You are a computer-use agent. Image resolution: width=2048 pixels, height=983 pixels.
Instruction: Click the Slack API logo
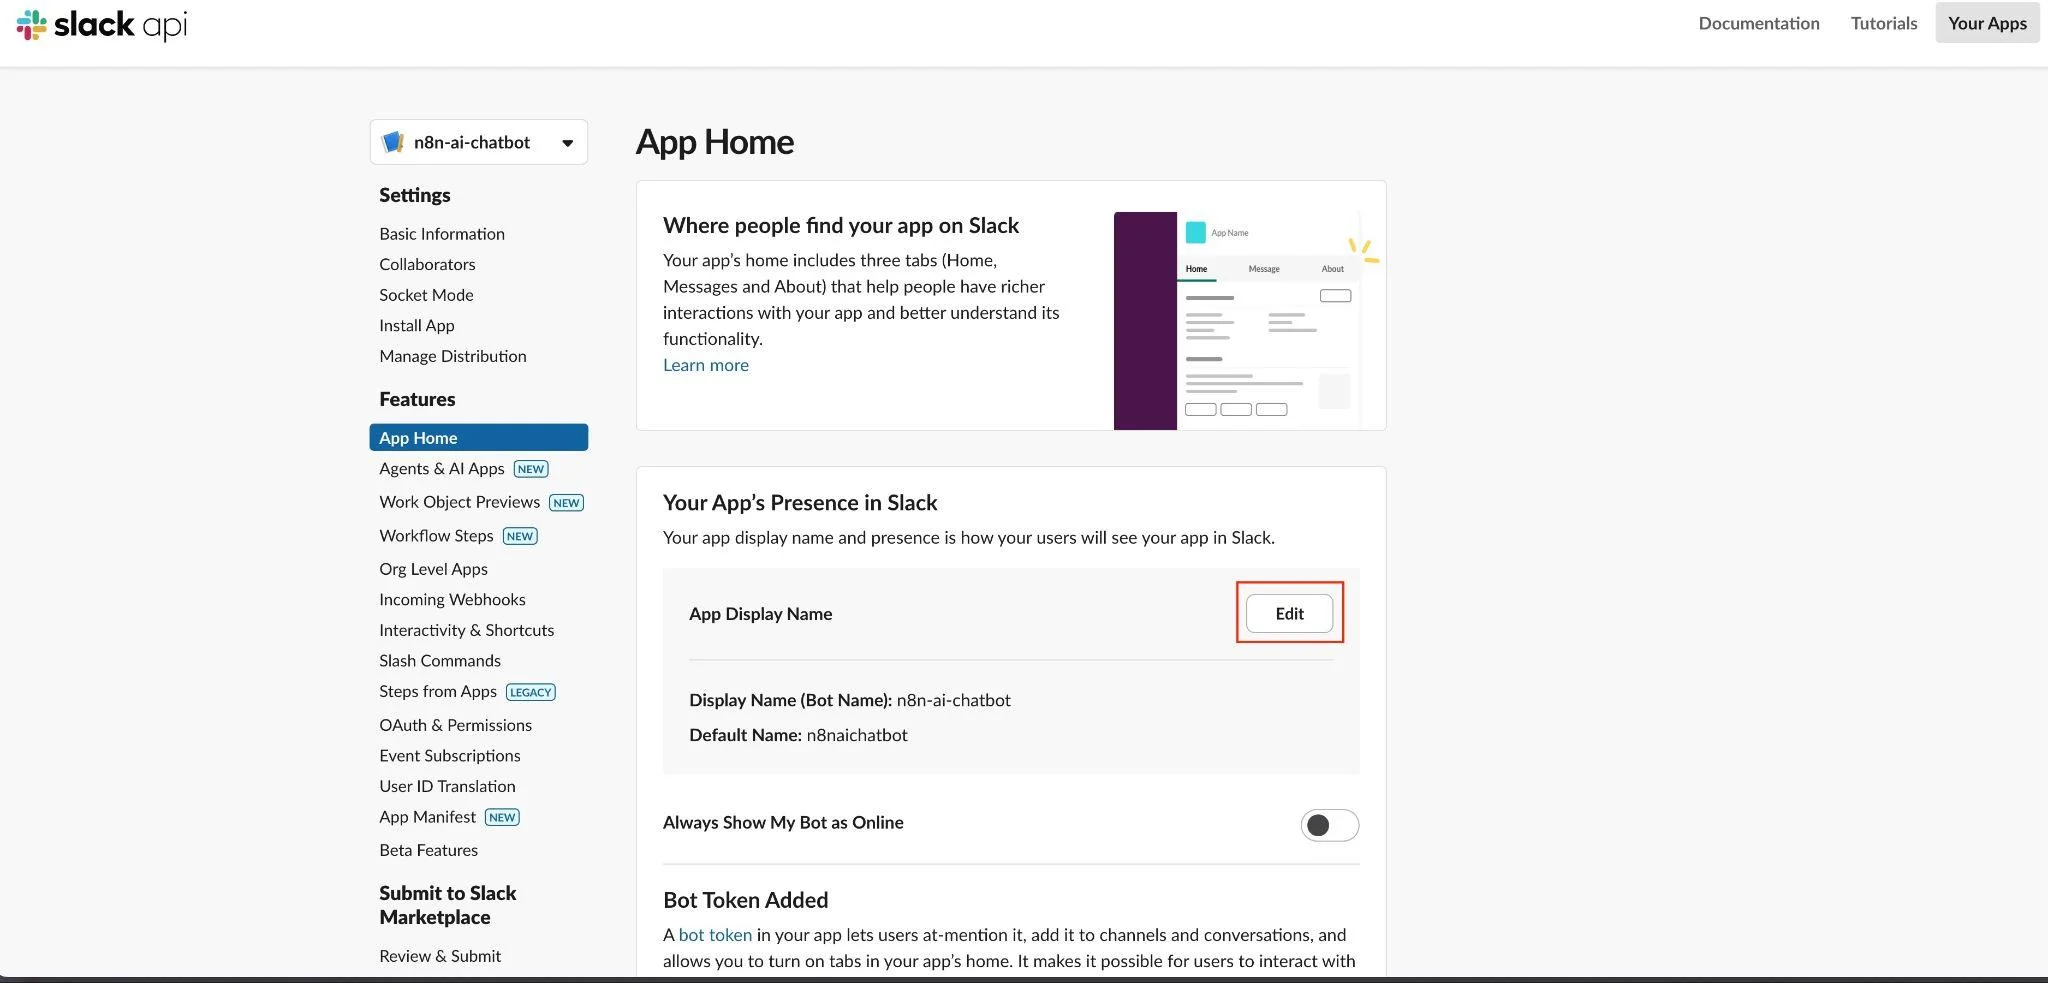click(102, 24)
